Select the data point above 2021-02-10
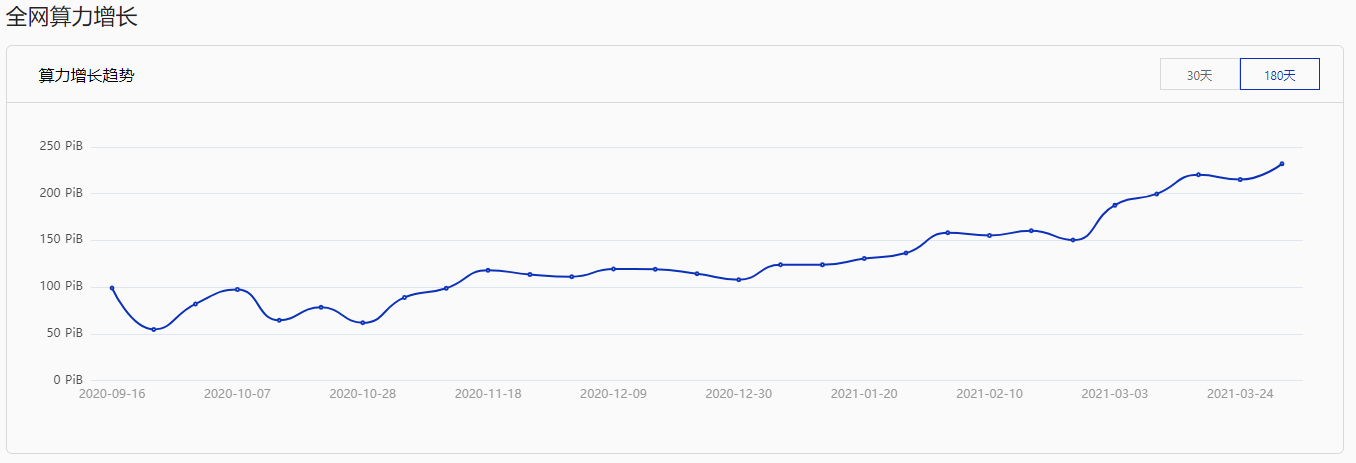The image size is (1356, 463). tap(989, 235)
